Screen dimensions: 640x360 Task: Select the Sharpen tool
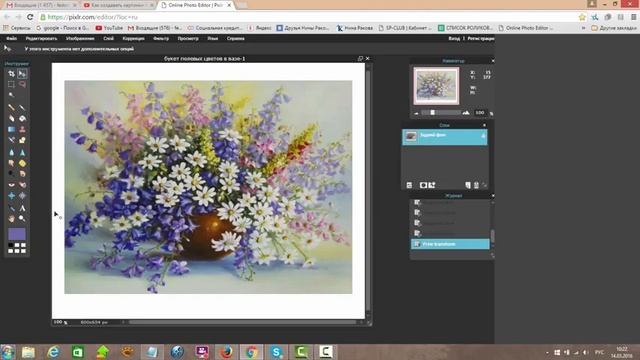click(22, 152)
